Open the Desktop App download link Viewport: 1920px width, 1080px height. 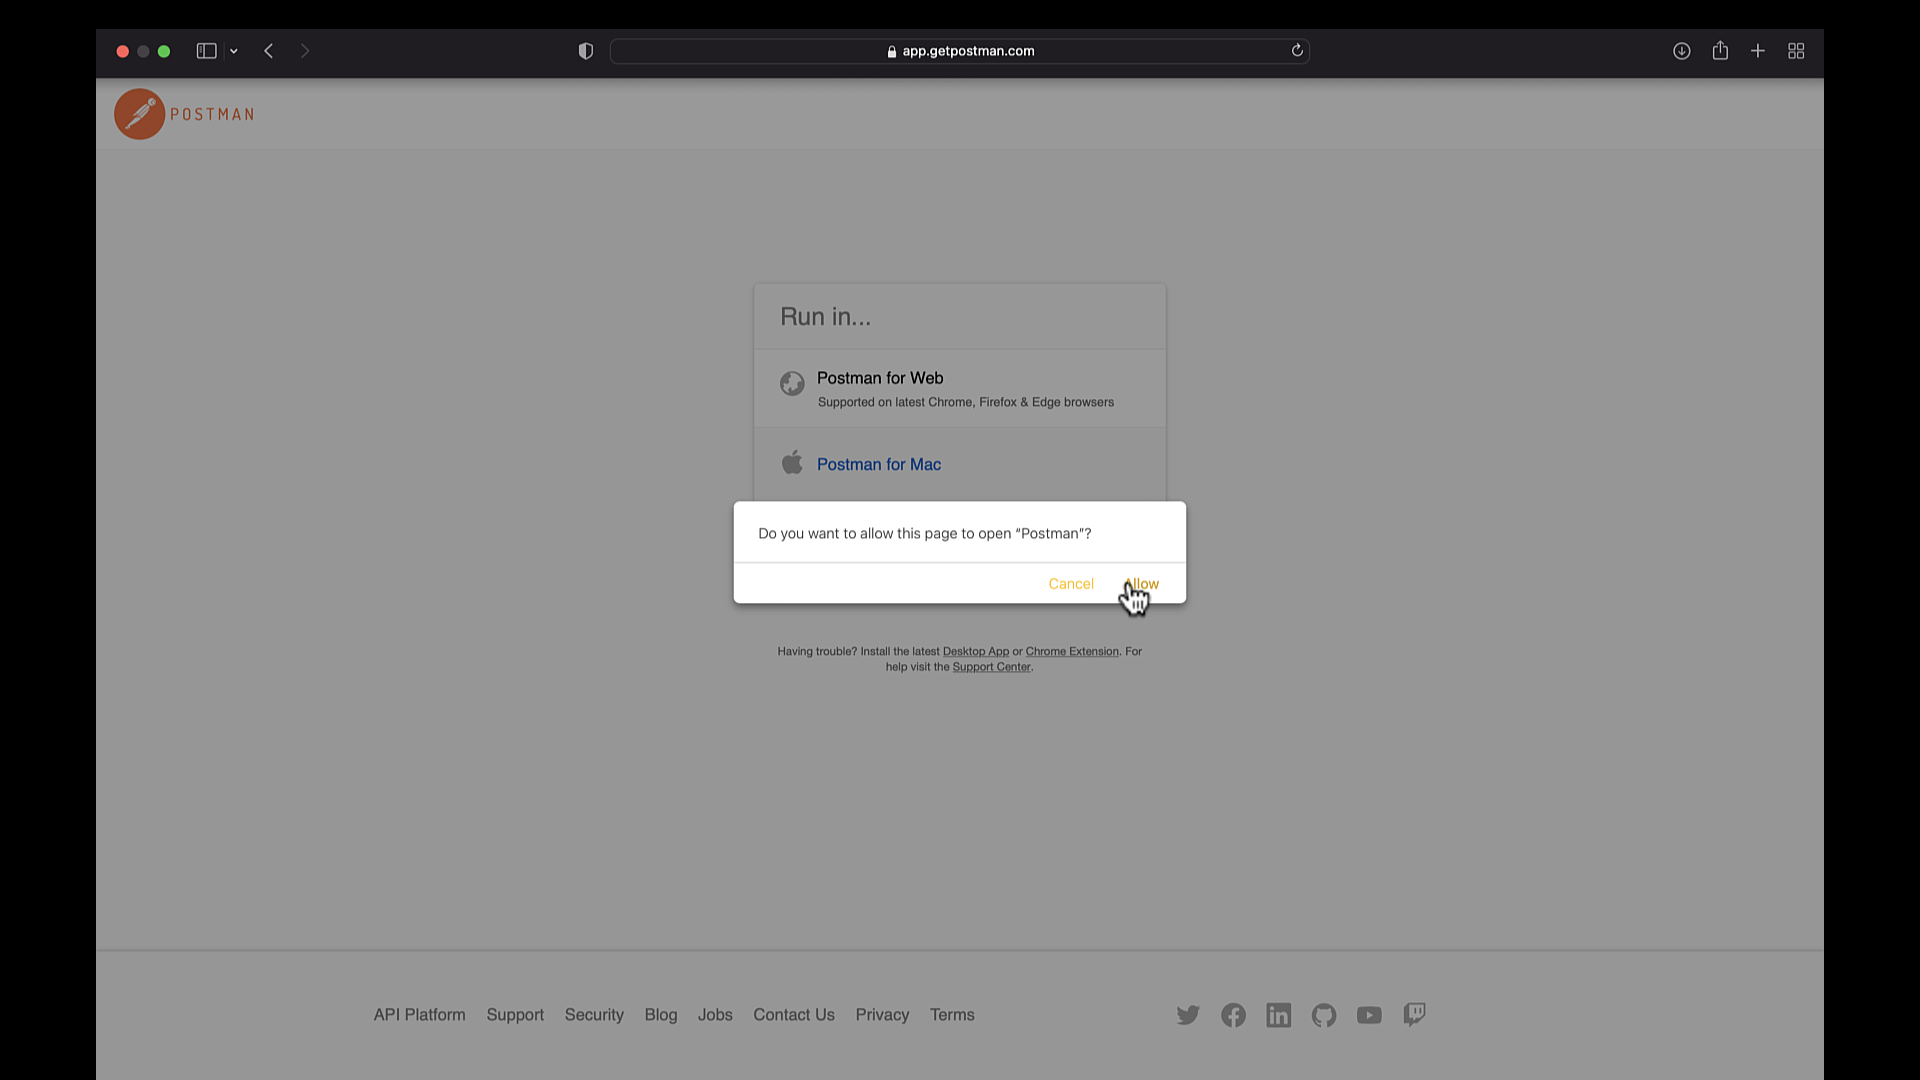click(x=975, y=651)
